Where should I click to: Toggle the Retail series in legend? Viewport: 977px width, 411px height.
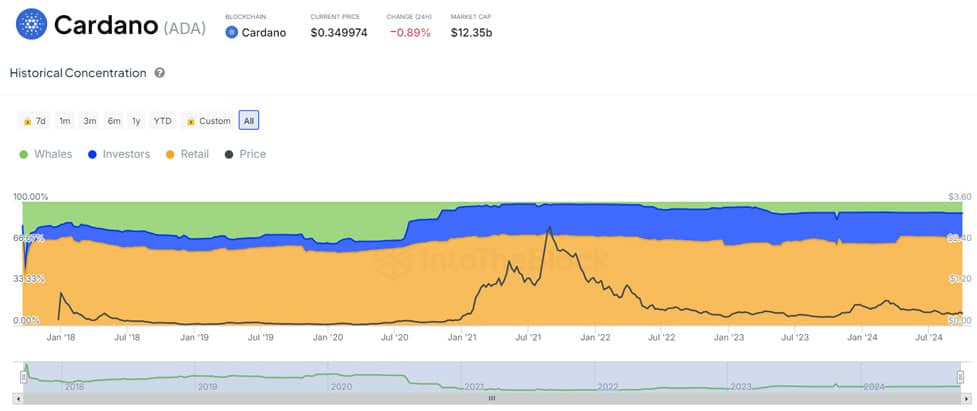click(187, 154)
